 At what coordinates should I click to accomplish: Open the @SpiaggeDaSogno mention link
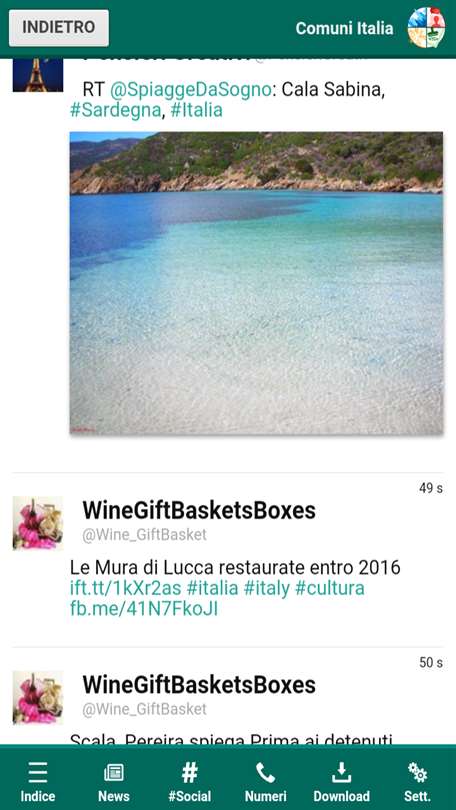click(191, 90)
